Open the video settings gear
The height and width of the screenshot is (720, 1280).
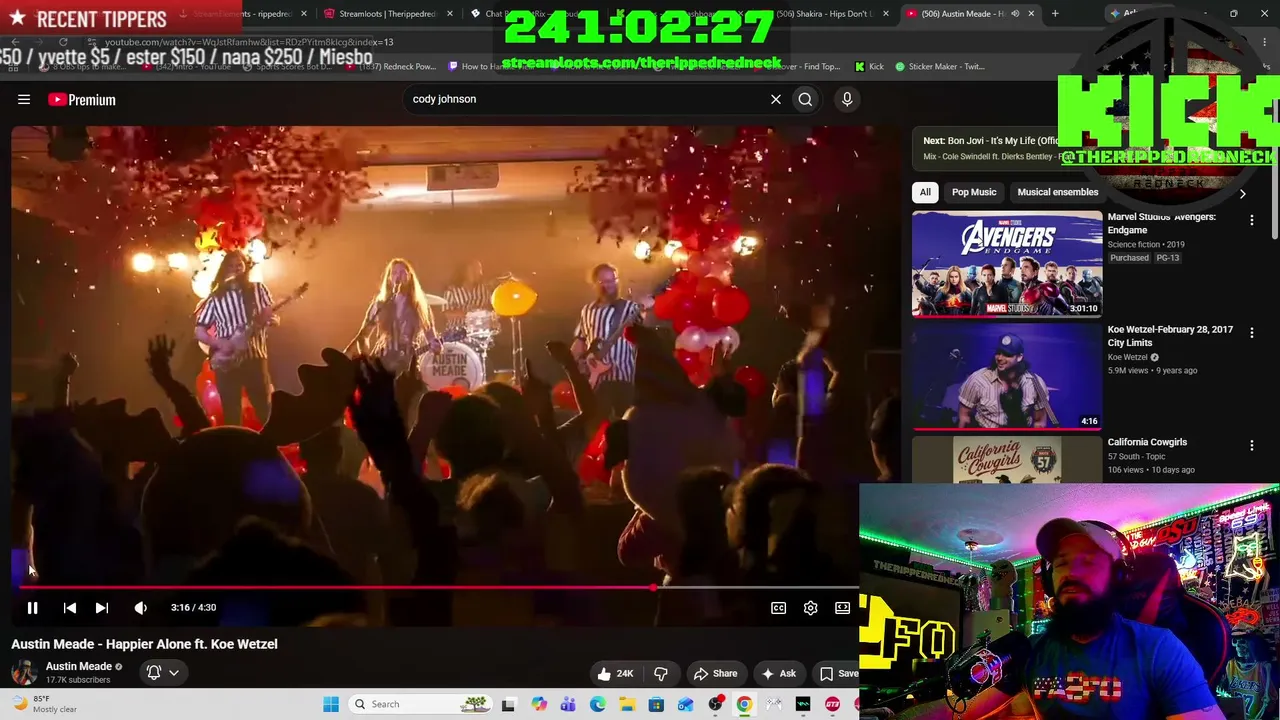point(811,607)
